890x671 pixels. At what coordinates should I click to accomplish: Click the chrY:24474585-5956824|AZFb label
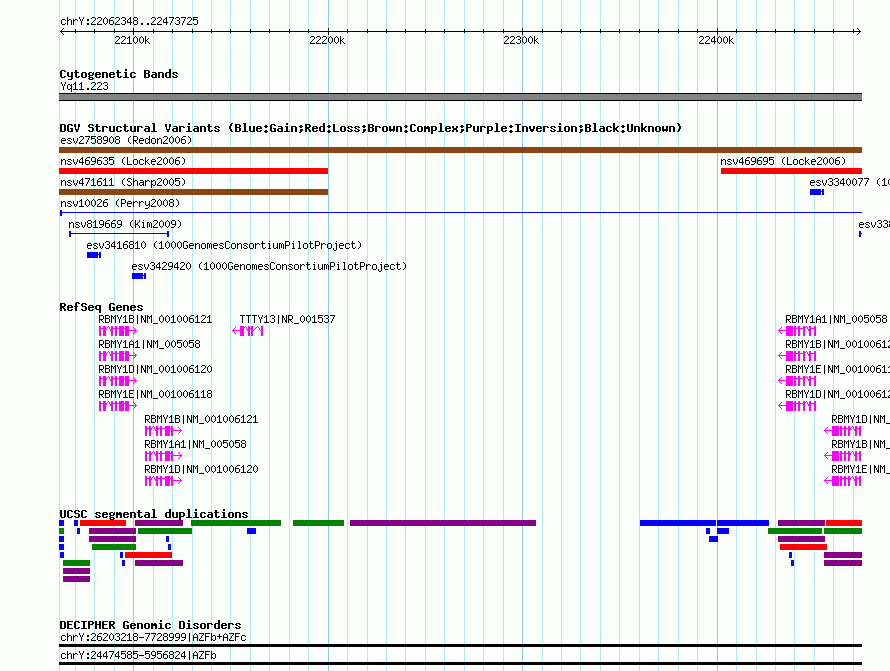click(138, 656)
